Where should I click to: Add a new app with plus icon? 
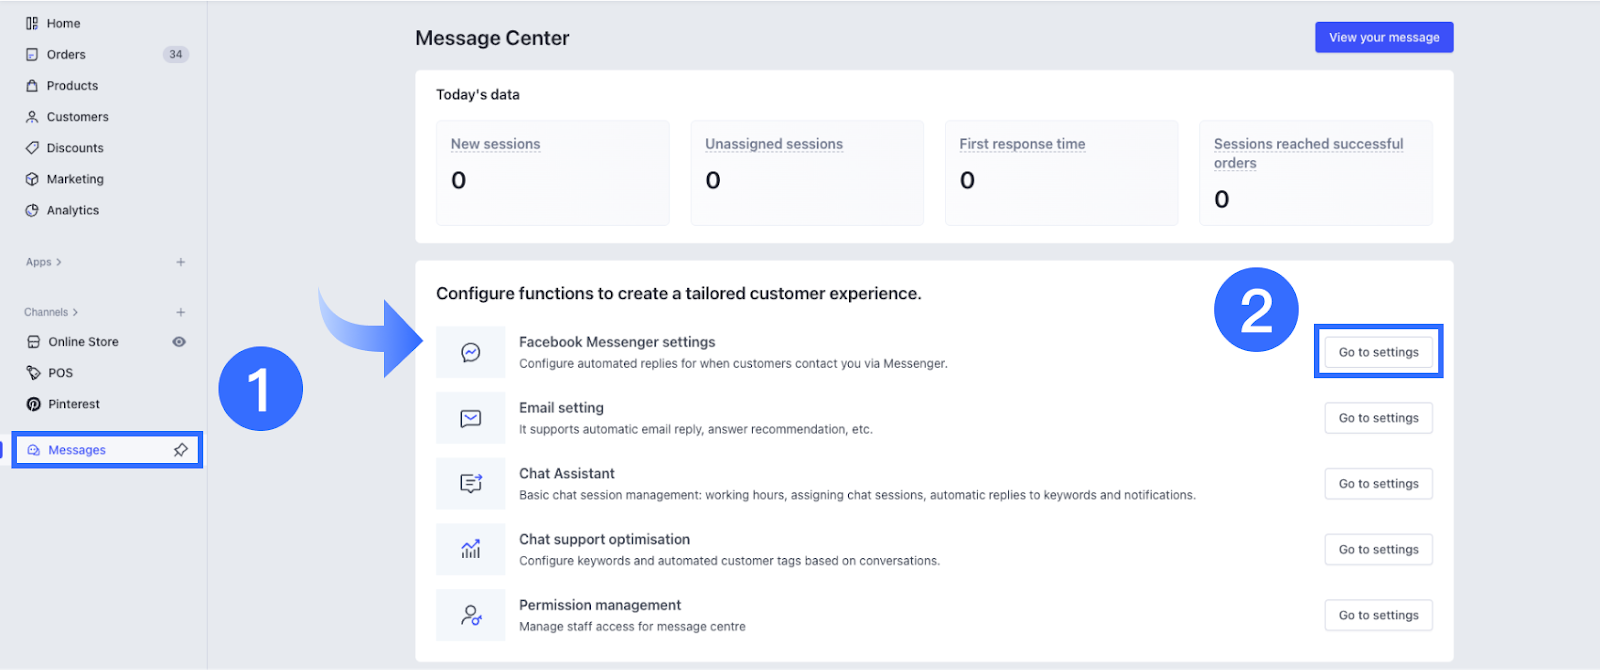tap(181, 262)
